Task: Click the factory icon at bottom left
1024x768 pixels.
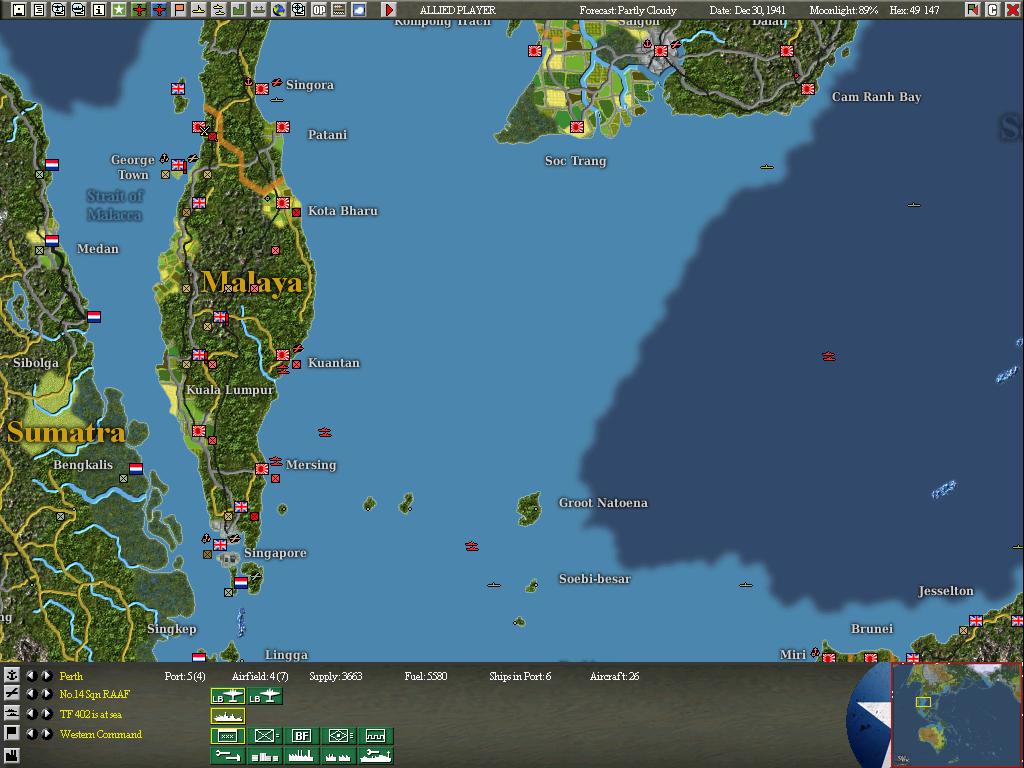Action: coord(11,756)
